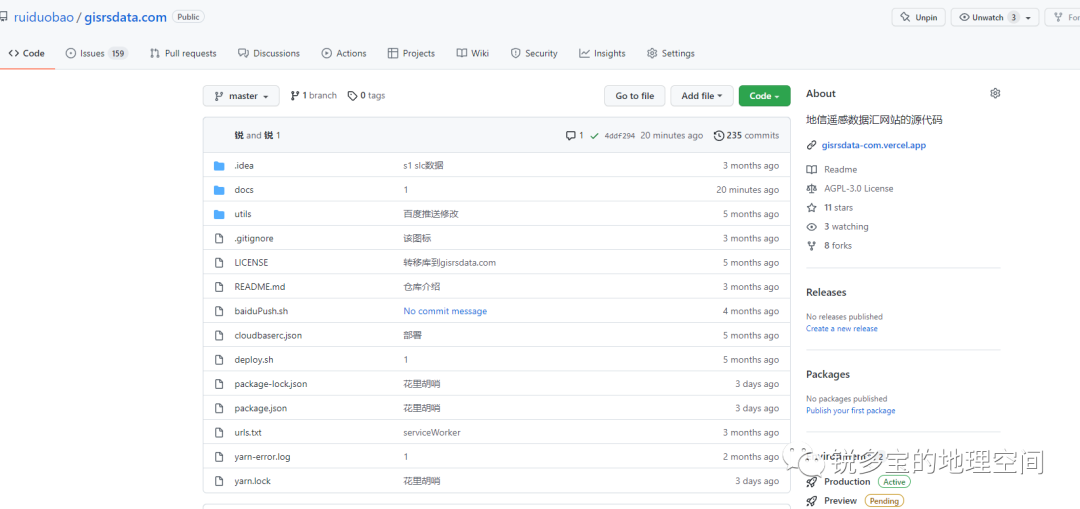Viewport: 1080px width, 509px height.
Task: Click the comment bubble icon by commit
Action: [570, 136]
